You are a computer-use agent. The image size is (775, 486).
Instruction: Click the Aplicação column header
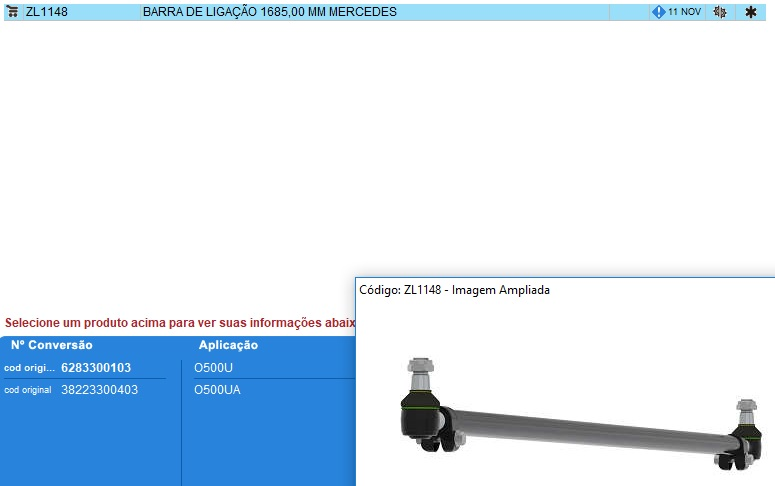(x=228, y=345)
